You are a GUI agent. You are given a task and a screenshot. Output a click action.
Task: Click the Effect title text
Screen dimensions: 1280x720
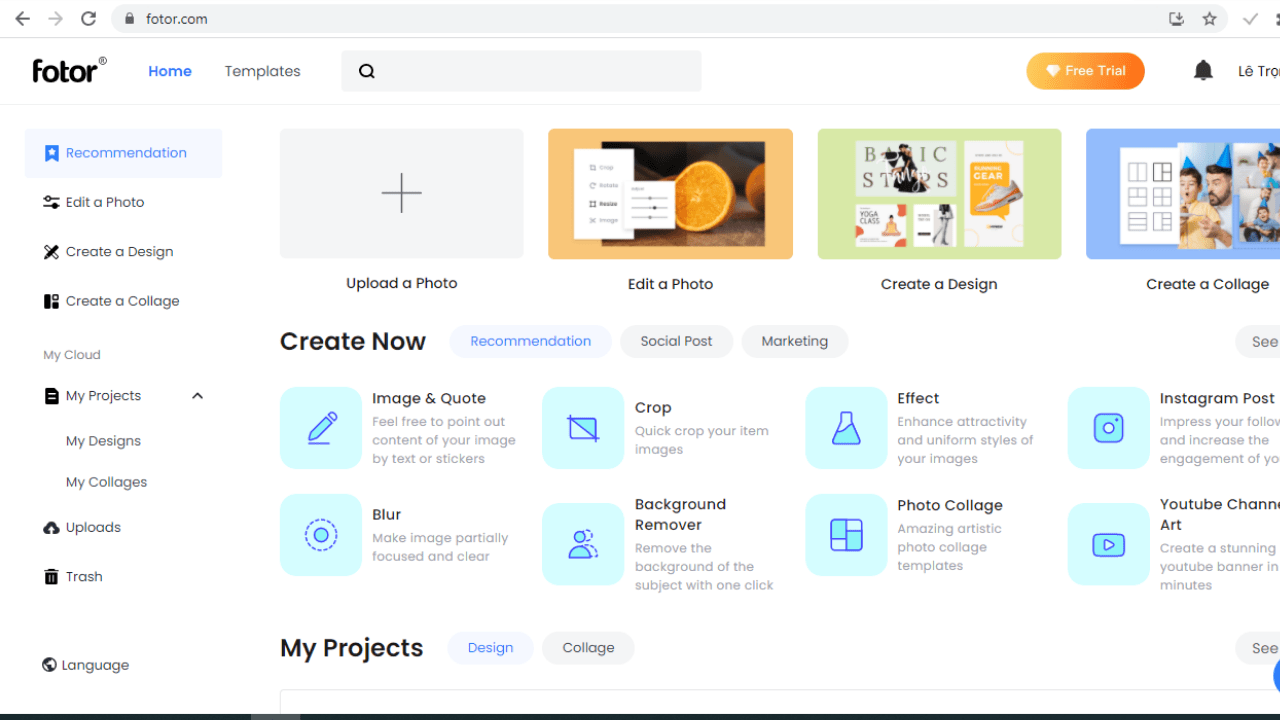pyautogui.click(x=918, y=398)
